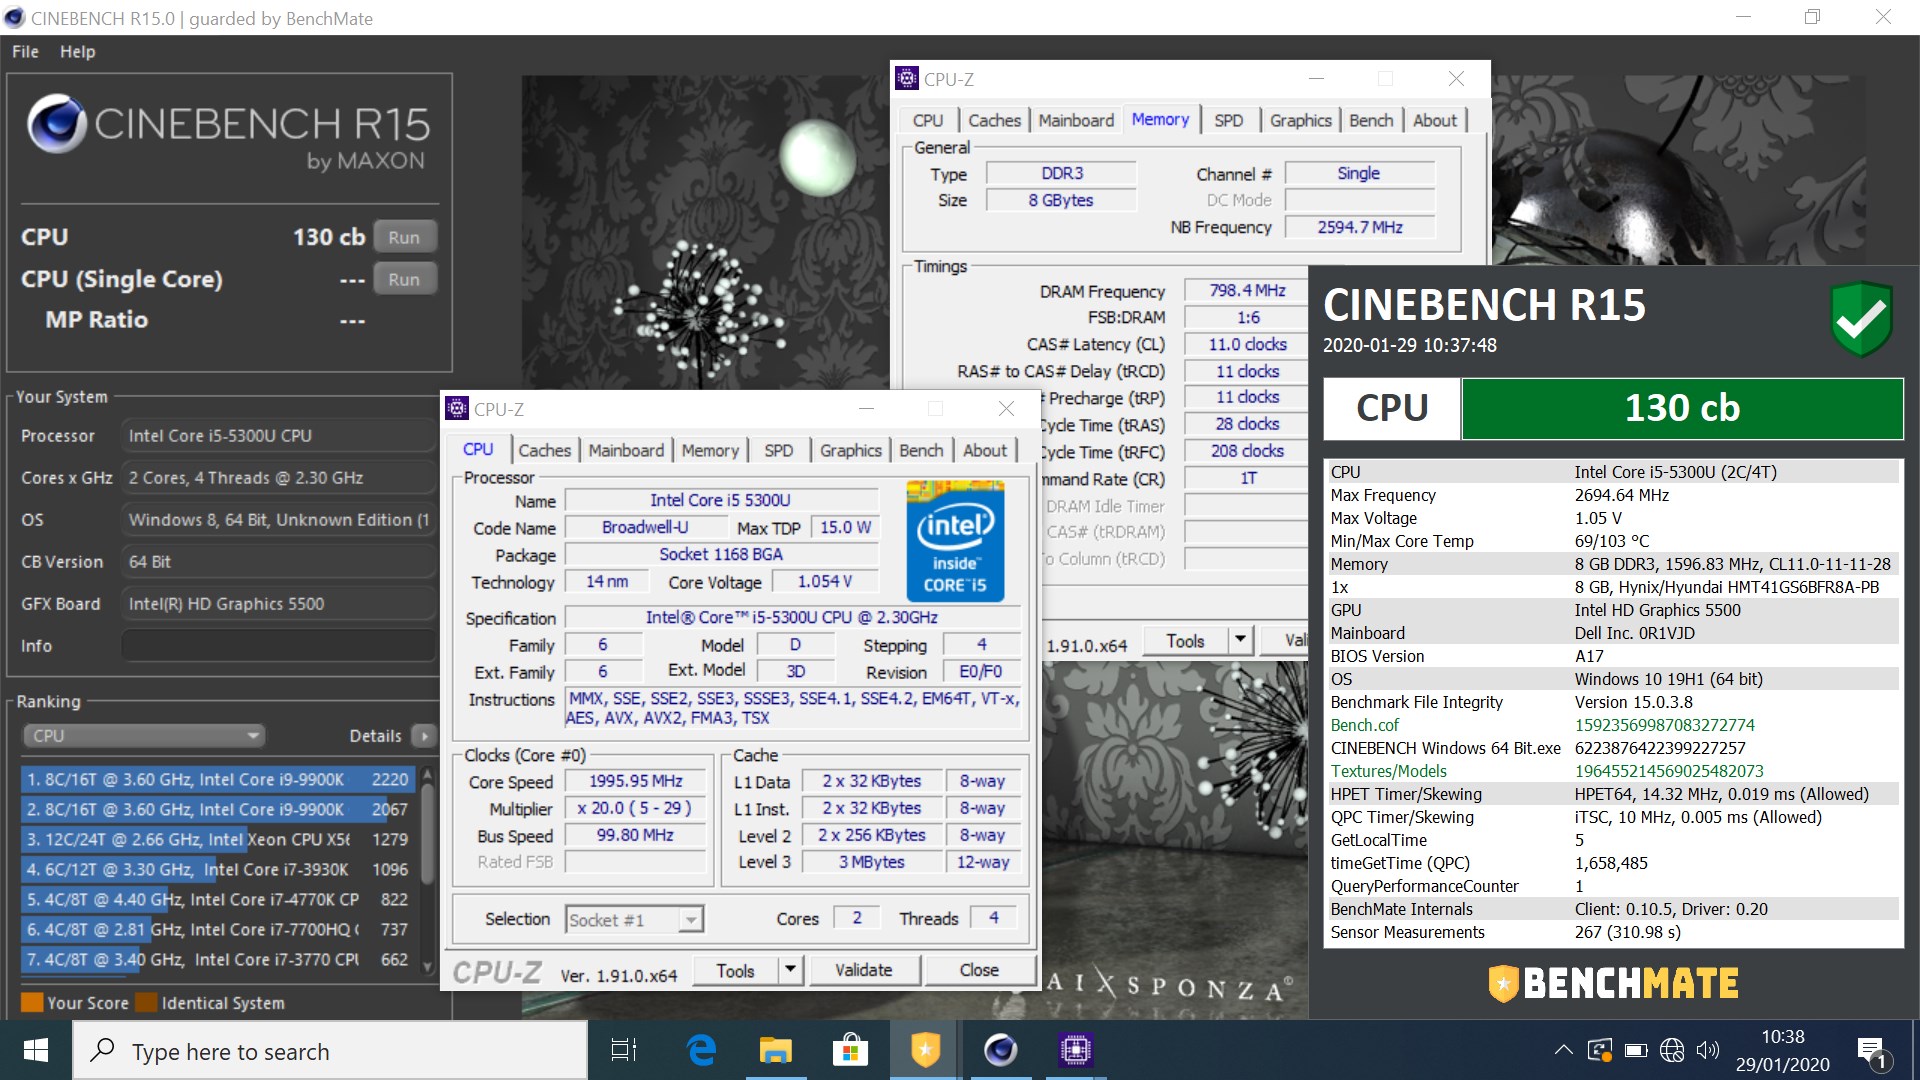Open the File menu in Cinebench
The height and width of the screenshot is (1080, 1920).
point(26,51)
